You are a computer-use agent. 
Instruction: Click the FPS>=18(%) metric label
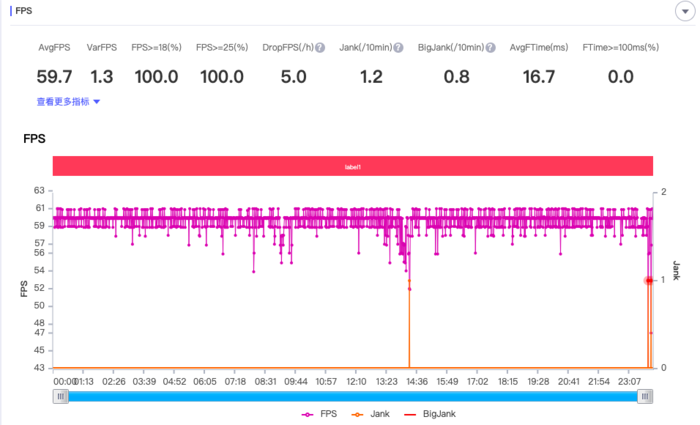[x=156, y=48]
